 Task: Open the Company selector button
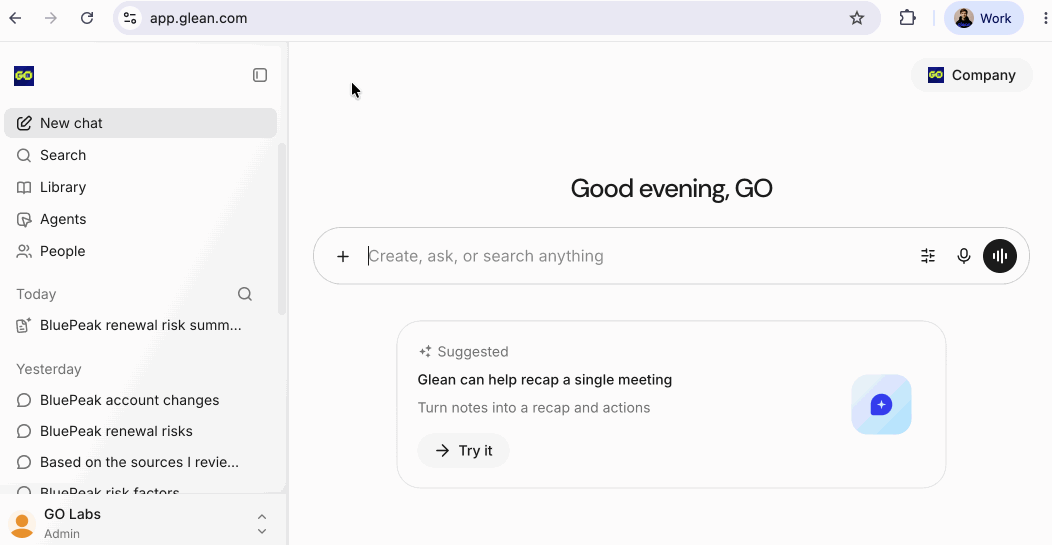971,75
